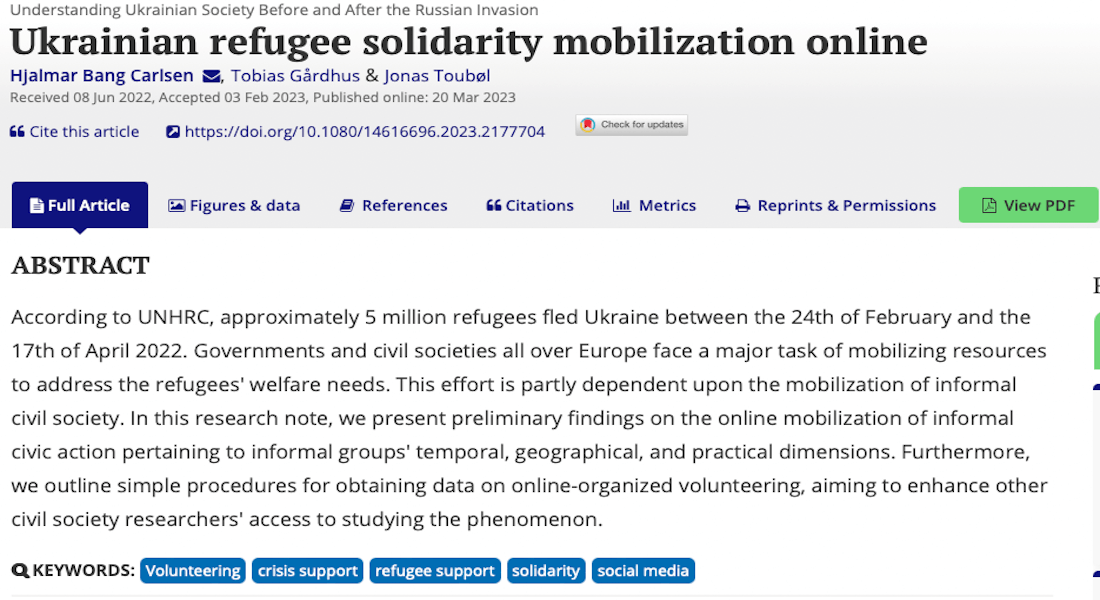Select the social media keyword tag

pyautogui.click(x=643, y=571)
